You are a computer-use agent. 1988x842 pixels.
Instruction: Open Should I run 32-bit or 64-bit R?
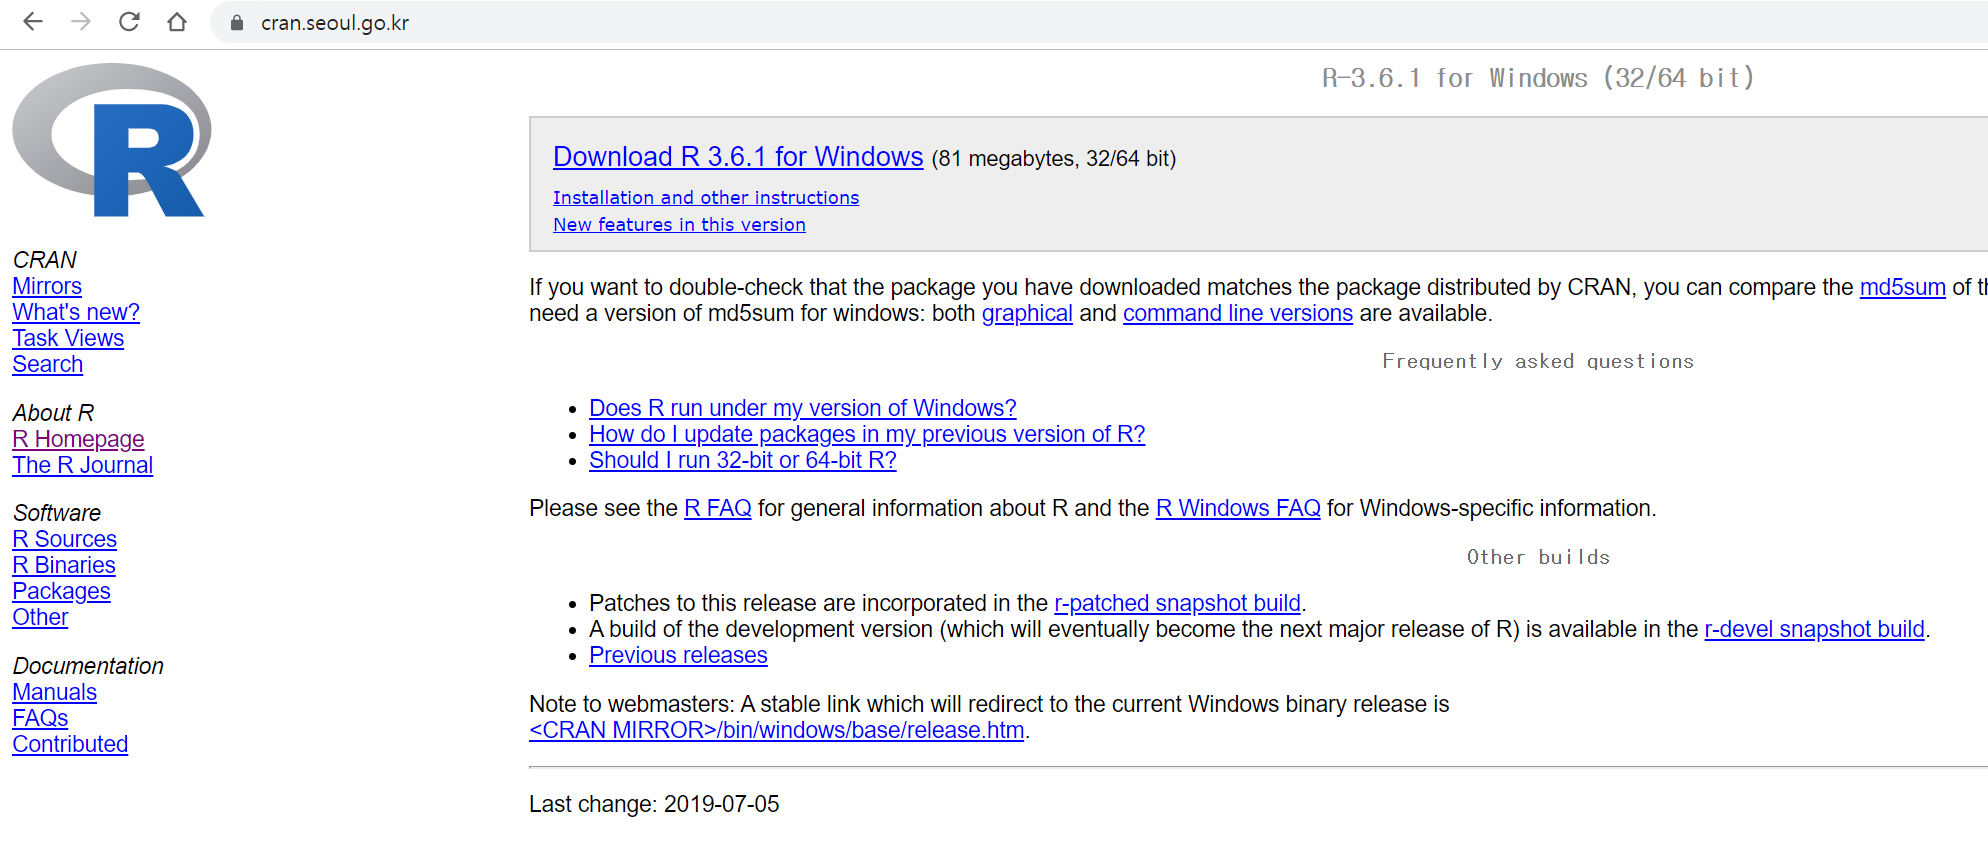coord(742,460)
